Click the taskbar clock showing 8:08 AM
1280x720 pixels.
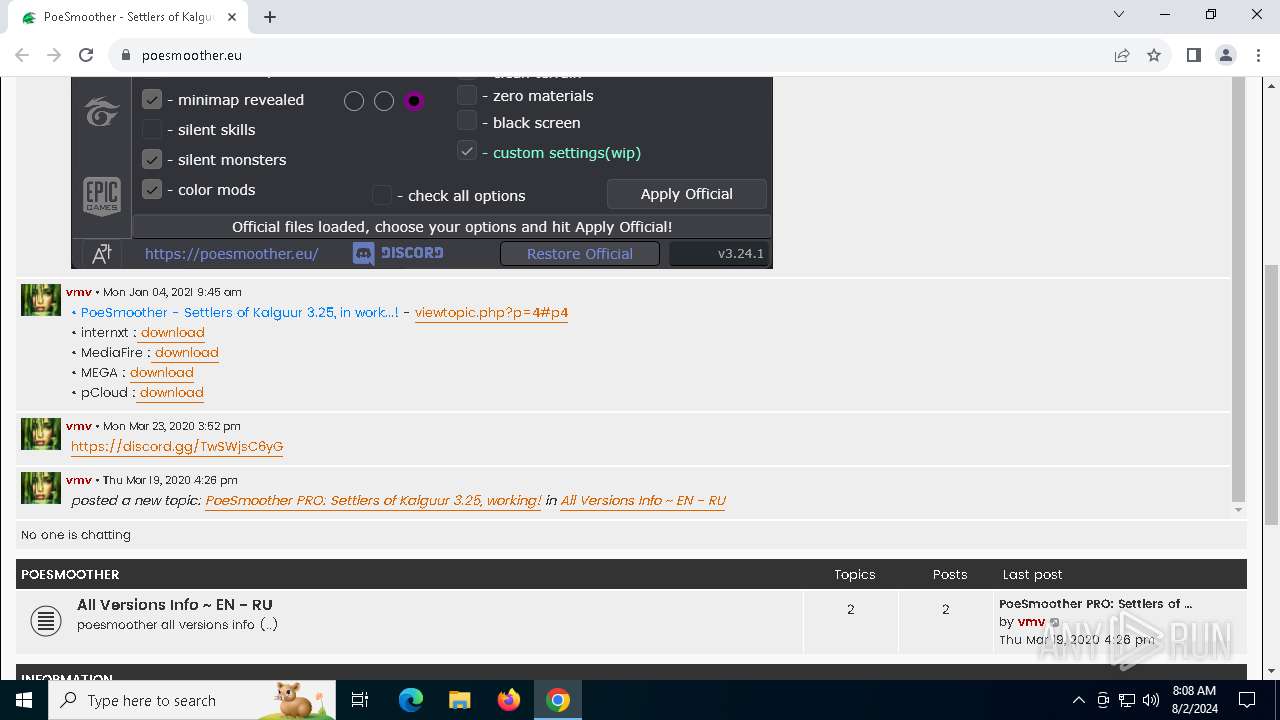pyautogui.click(x=1194, y=700)
